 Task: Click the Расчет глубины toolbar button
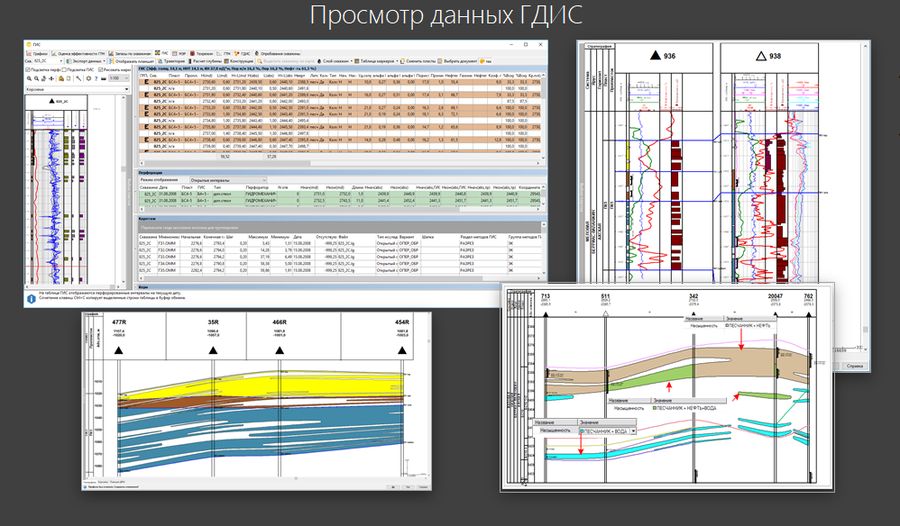tap(205, 61)
